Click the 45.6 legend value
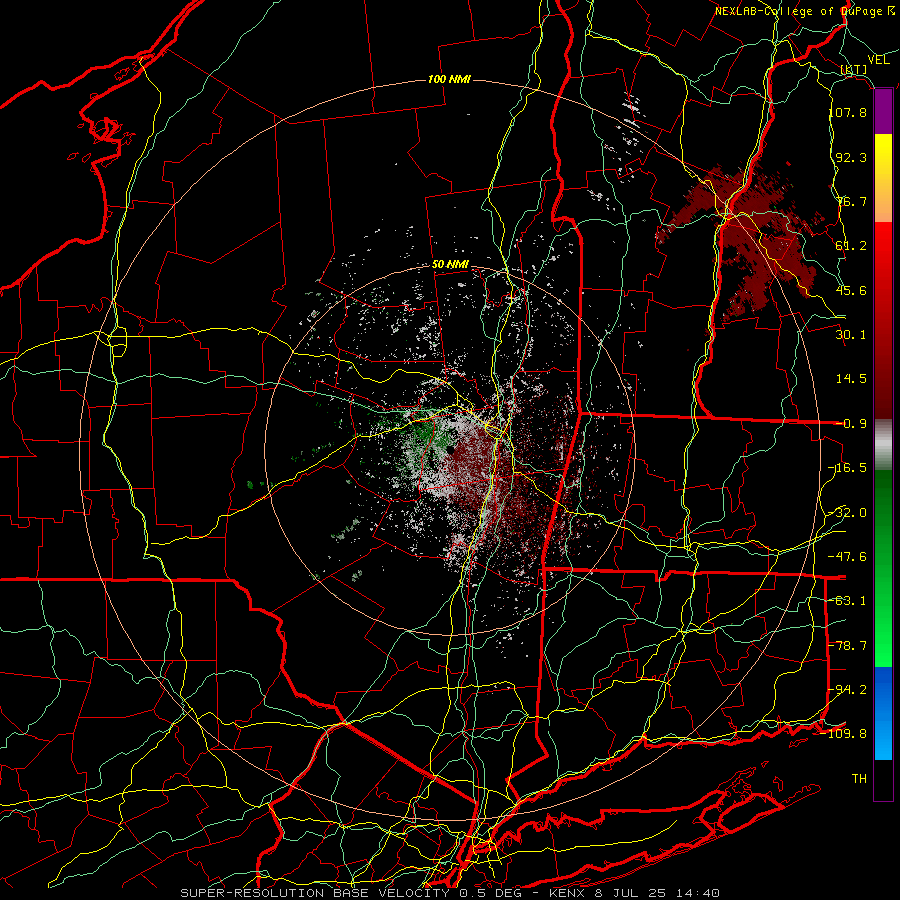 [x=851, y=290]
